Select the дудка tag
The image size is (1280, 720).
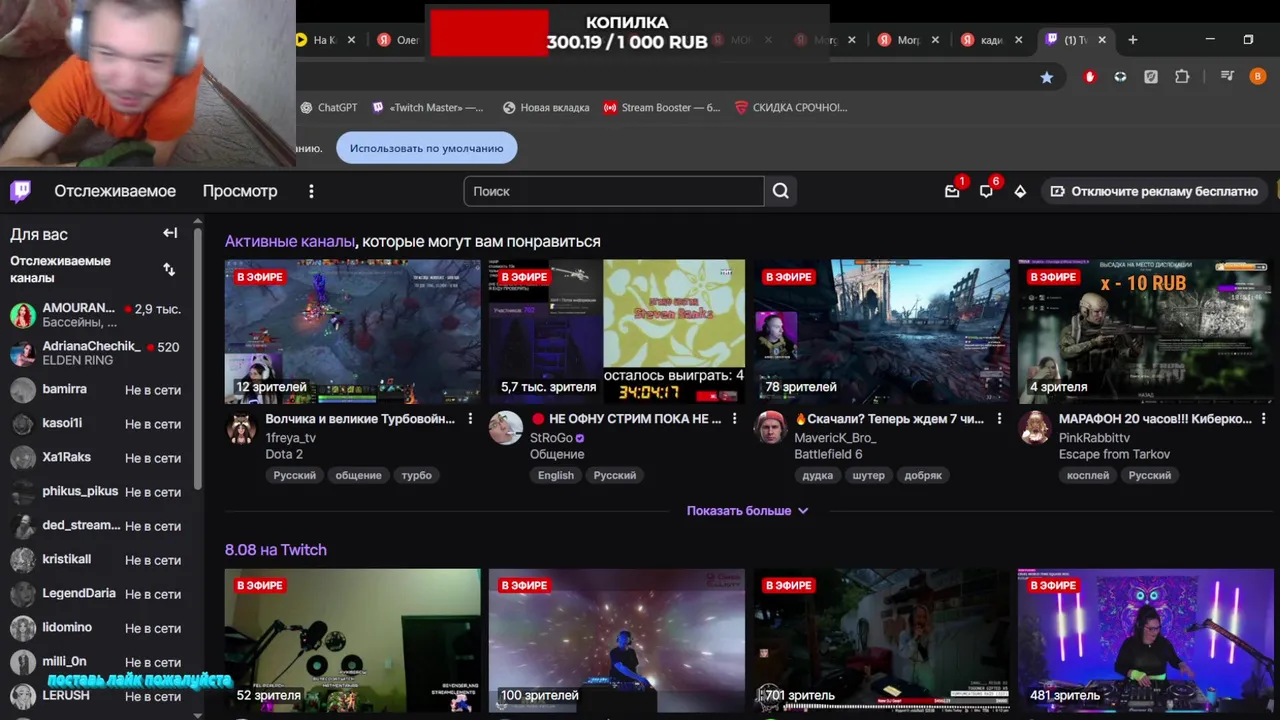coord(817,475)
